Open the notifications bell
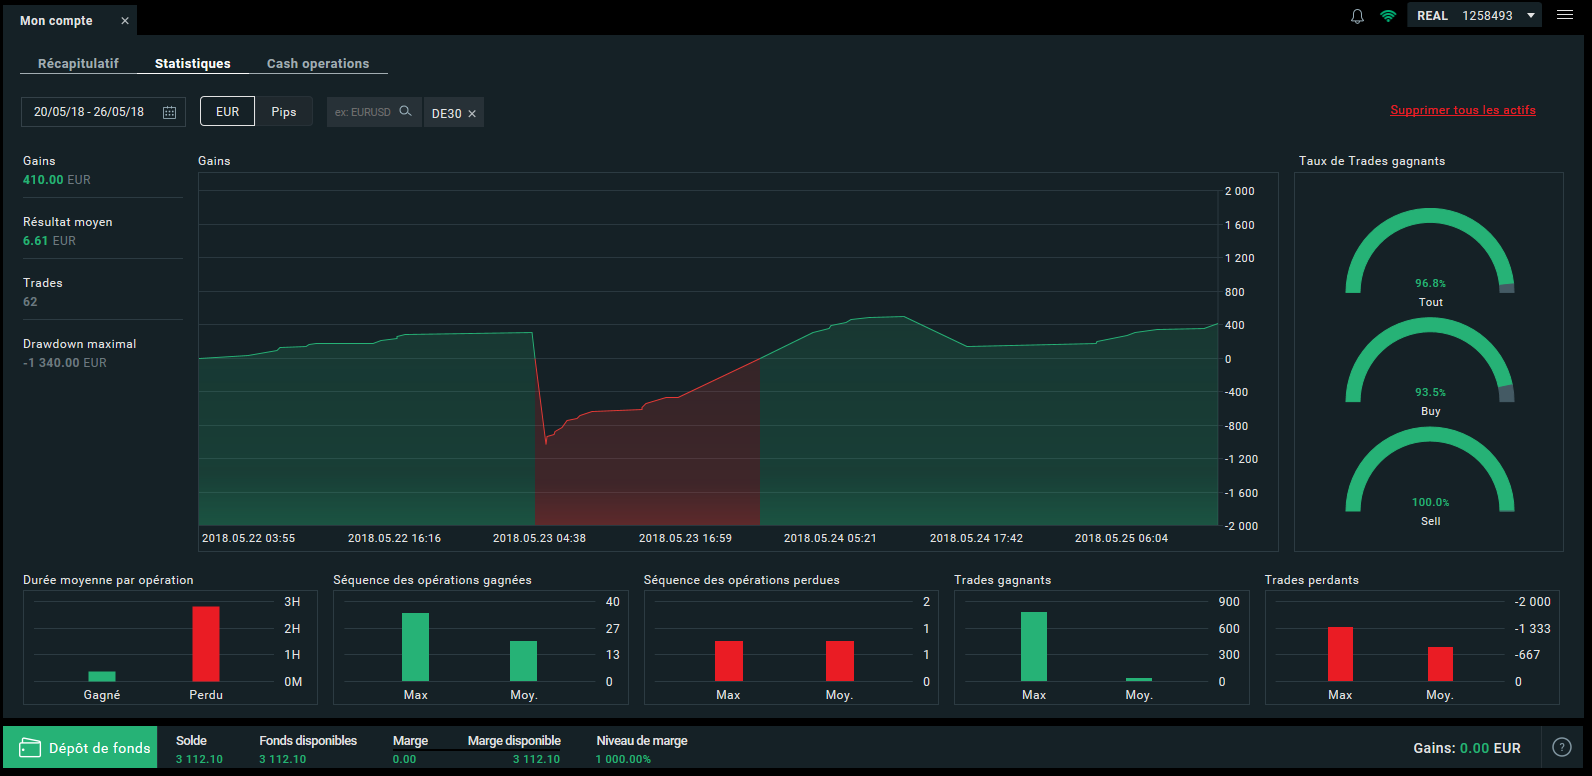 [1357, 16]
